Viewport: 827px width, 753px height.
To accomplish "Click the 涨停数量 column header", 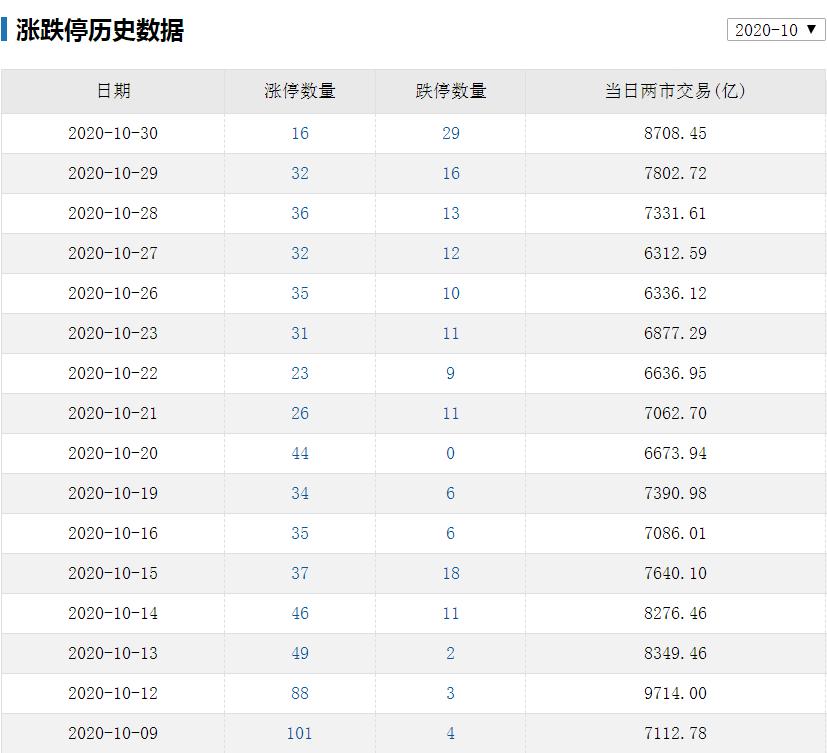I will (x=299, y=91).
